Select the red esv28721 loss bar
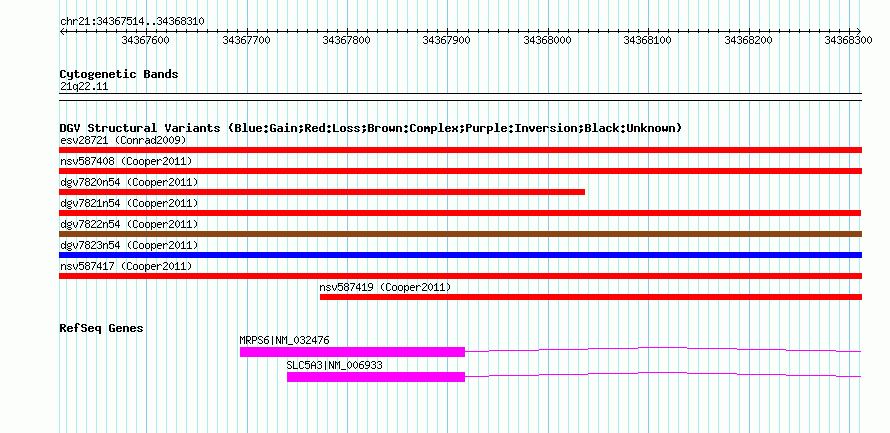This screenshot has width=890, height=433. [x=460, y=150]
